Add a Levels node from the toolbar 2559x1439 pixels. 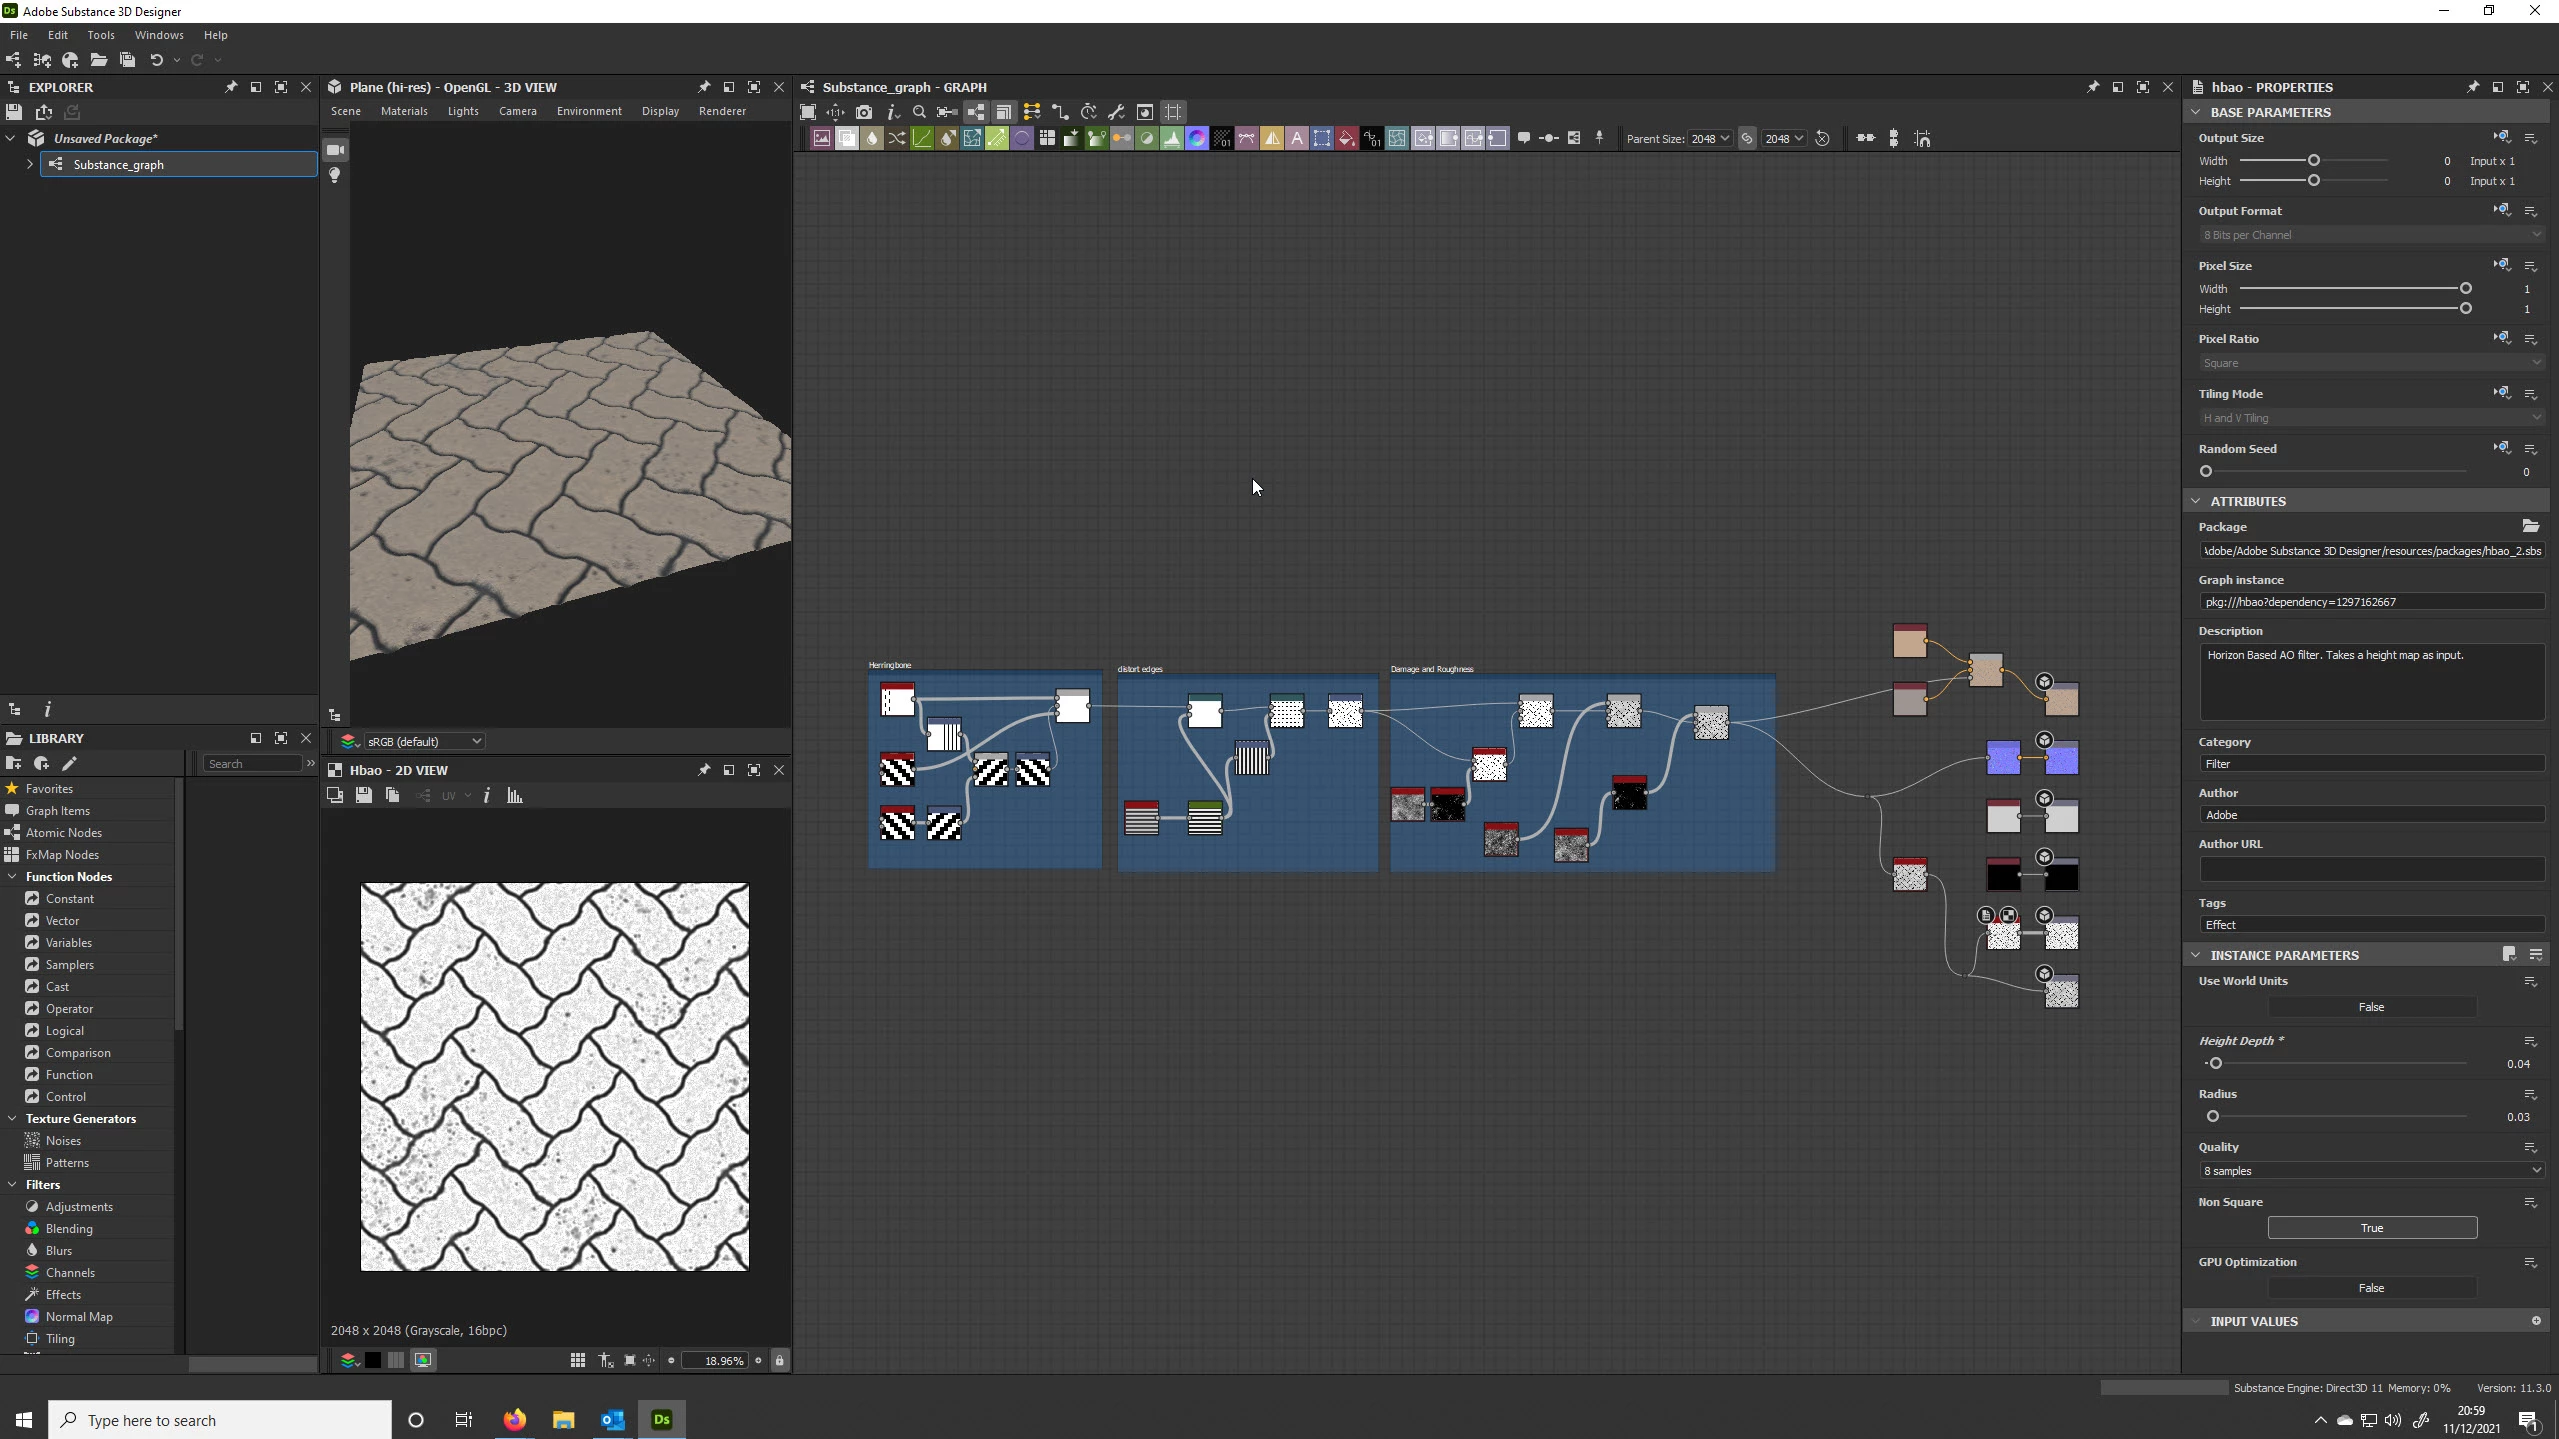(1171, 139)
